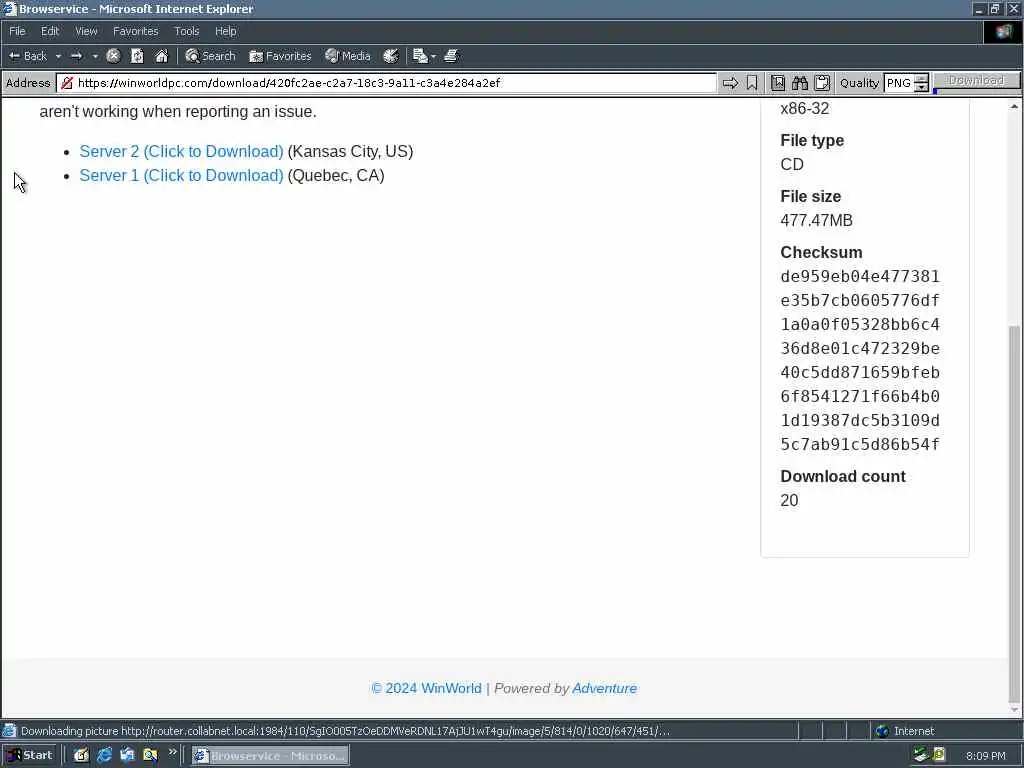
Task: Open the Favorites menu
Action: tap(136, 31)
